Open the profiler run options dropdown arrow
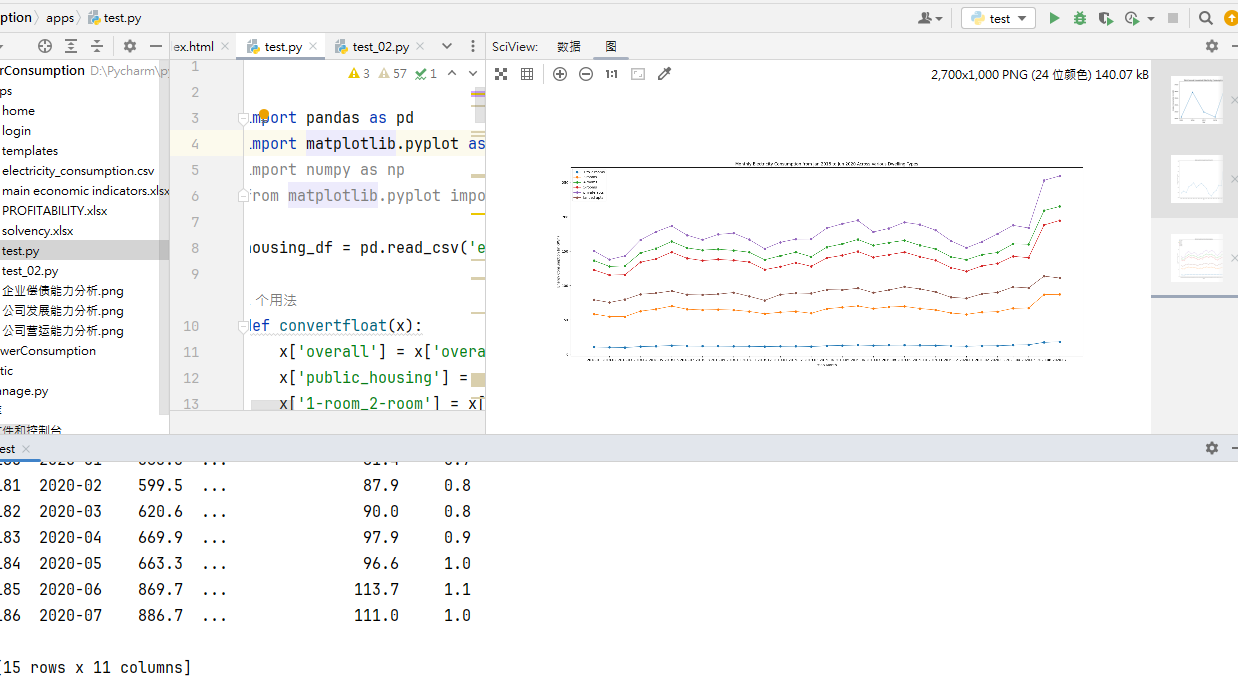1238x689 pixels. [x=1151, y=18]
